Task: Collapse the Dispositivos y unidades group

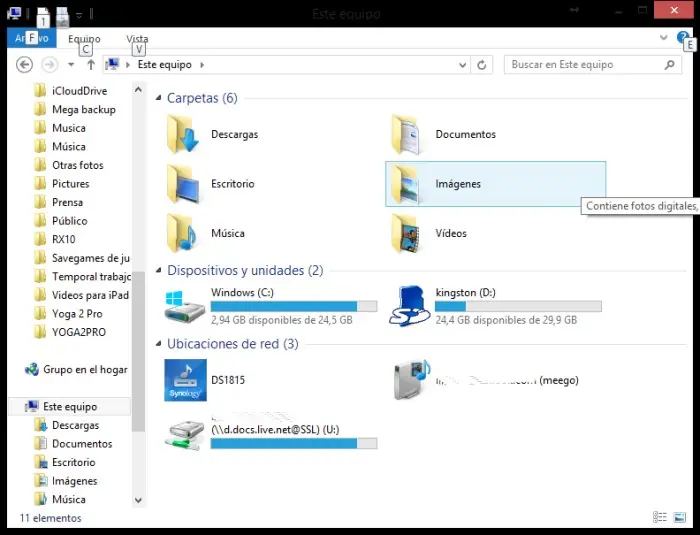Action: 158,270
